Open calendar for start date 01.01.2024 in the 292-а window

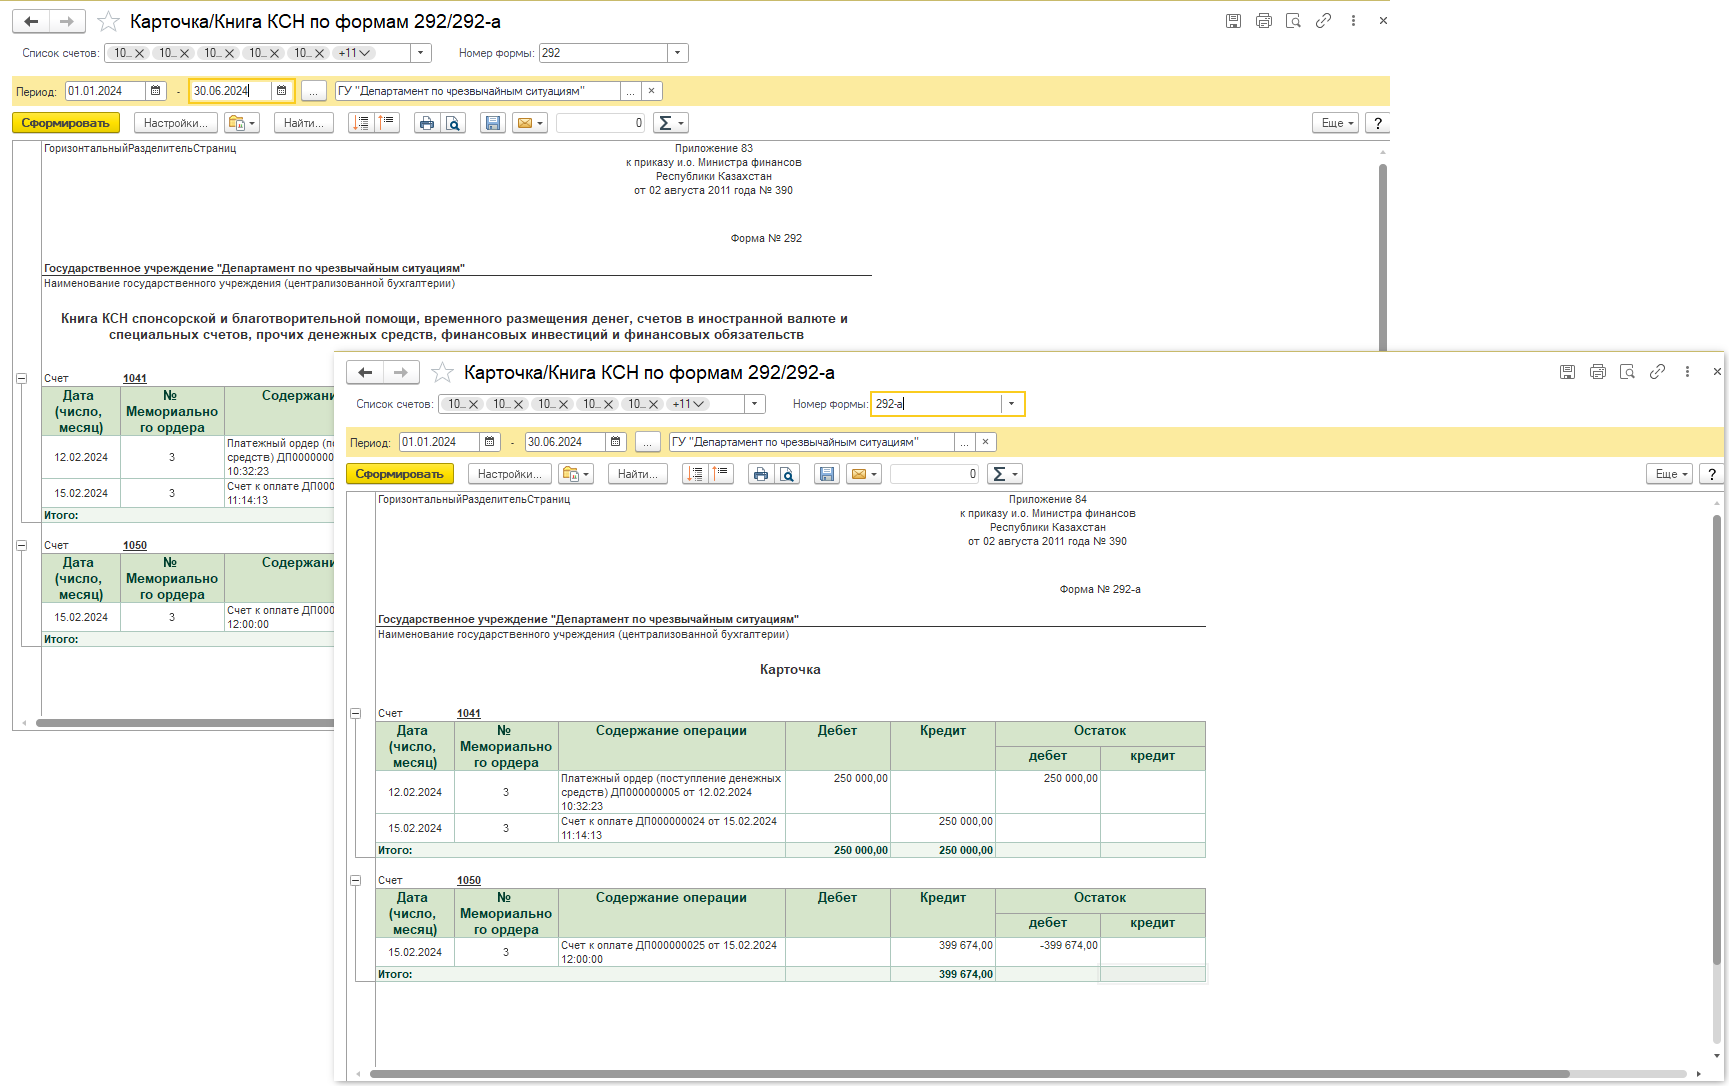(490, 442)
